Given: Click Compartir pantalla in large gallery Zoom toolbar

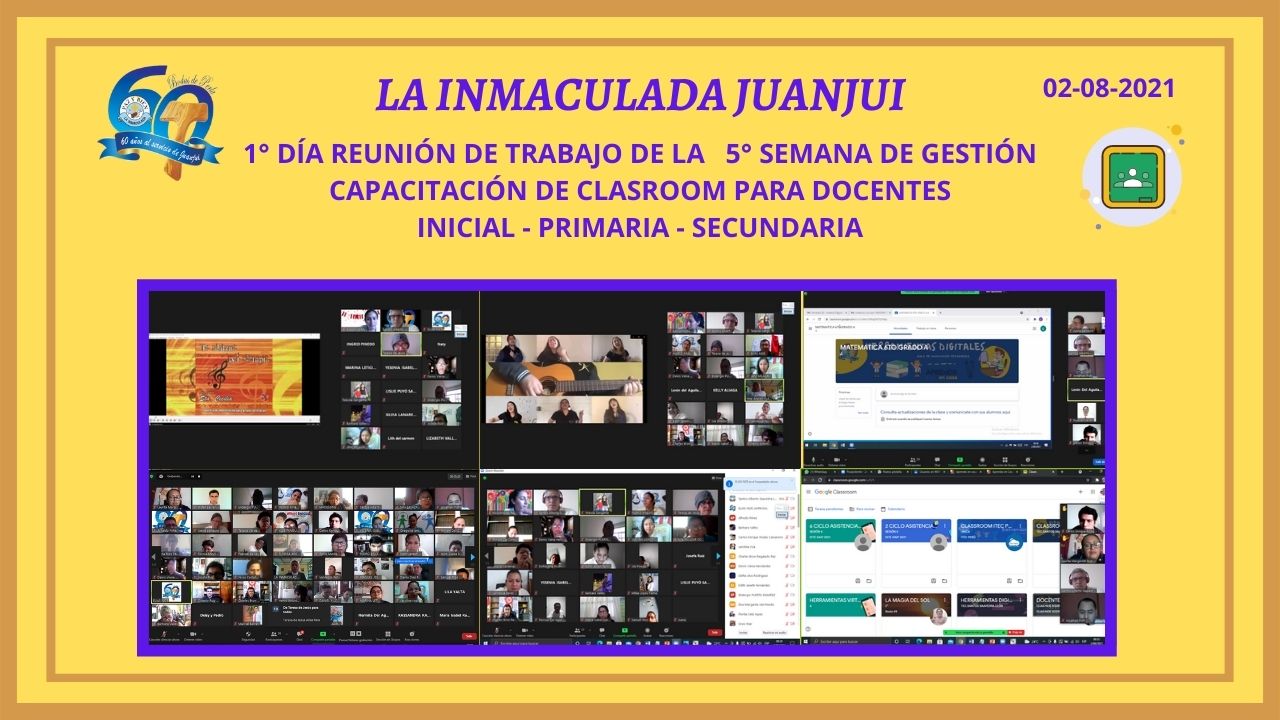Looking at the screenshot, I should coord(323,634).
